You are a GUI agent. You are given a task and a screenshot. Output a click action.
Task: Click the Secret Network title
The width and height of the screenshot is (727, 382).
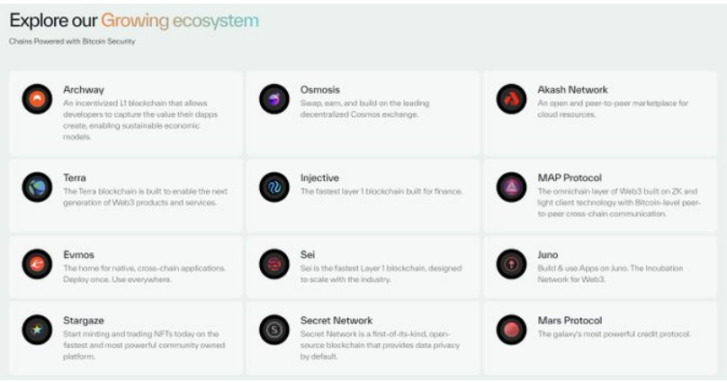[x=336, y=321]
